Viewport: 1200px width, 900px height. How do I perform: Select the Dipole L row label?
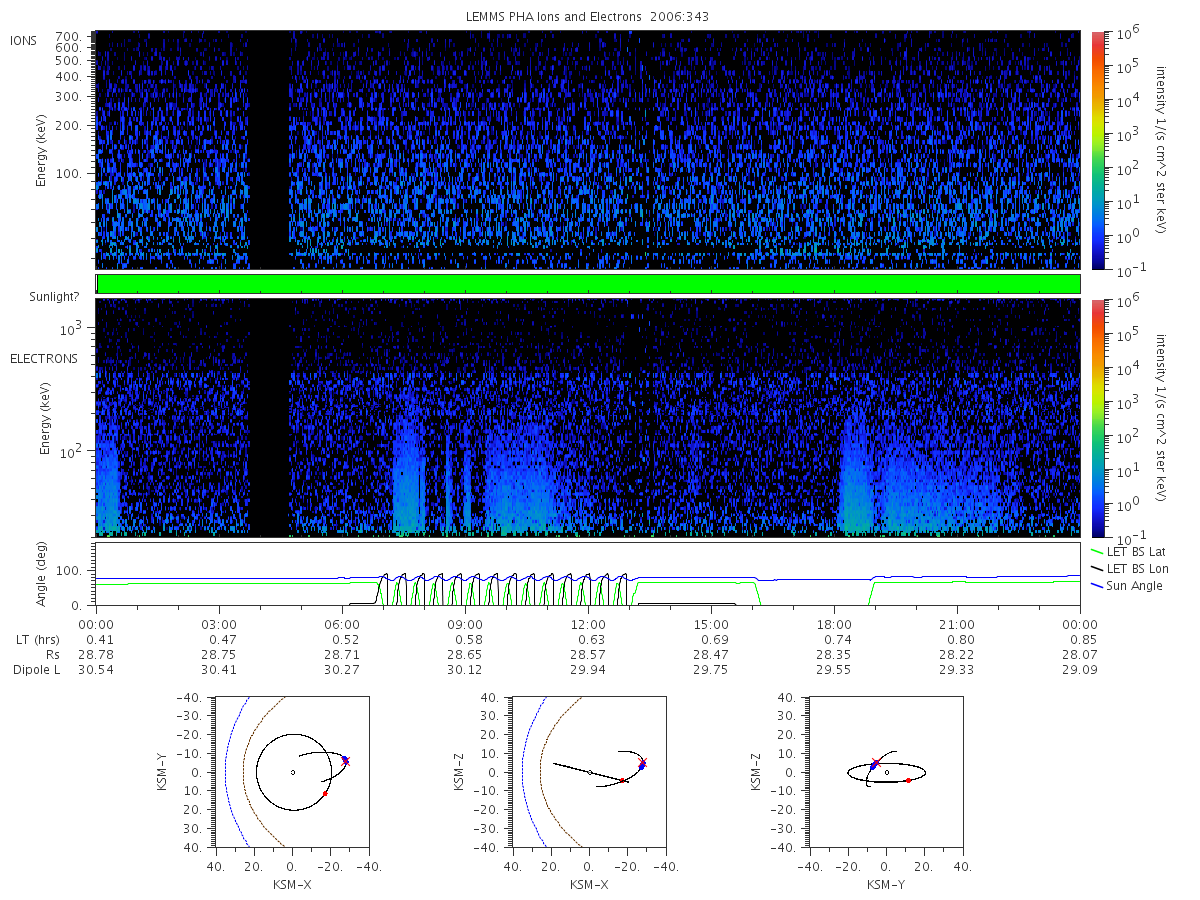pos(36,670)
